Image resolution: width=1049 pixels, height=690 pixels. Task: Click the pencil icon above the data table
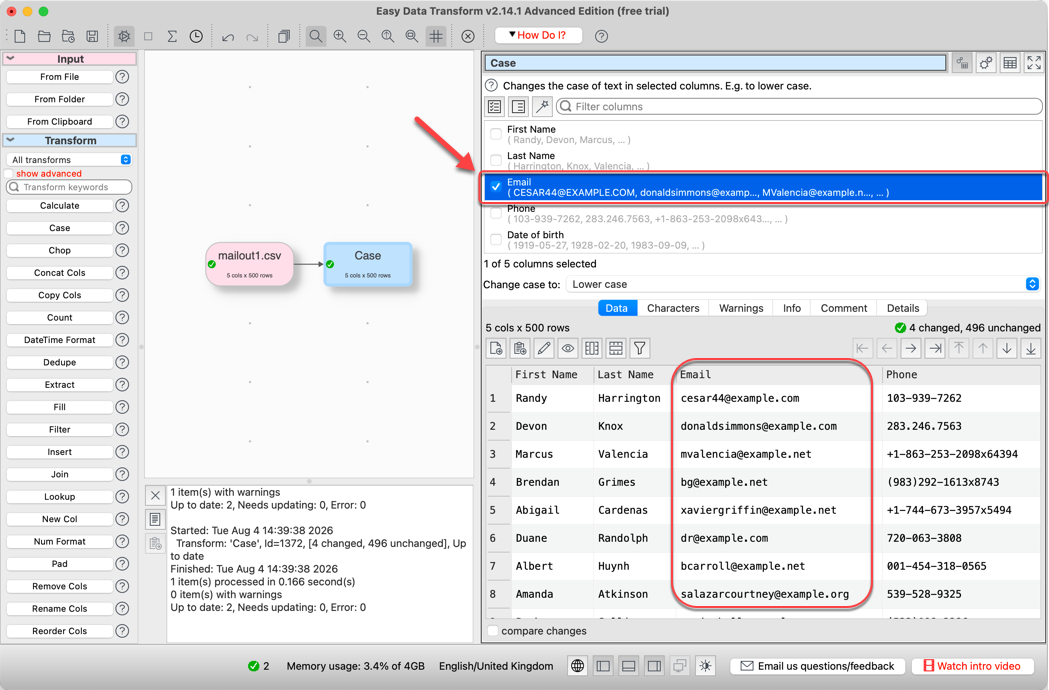pos(544,348)
